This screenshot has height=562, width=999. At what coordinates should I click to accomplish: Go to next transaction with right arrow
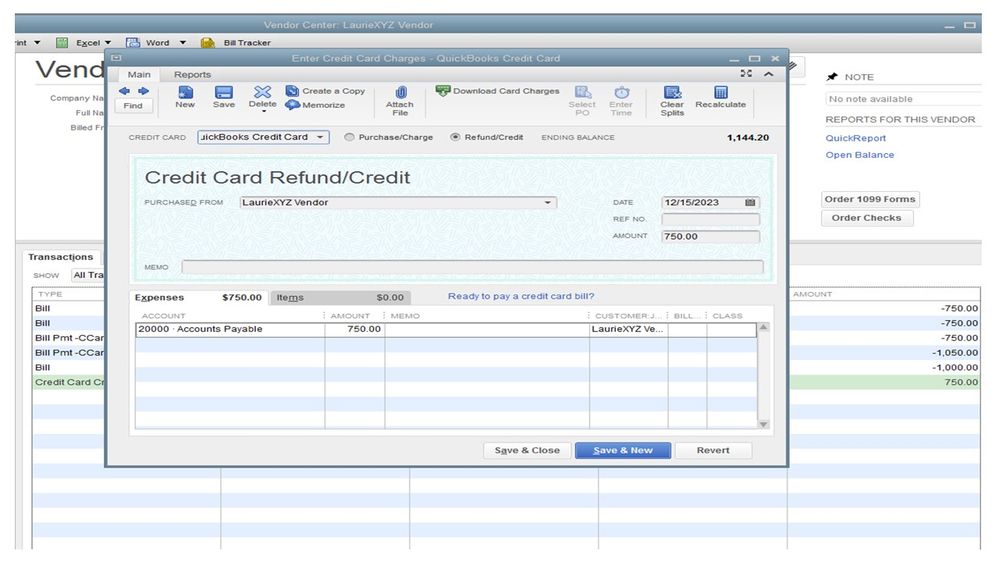tap(143, 91)
